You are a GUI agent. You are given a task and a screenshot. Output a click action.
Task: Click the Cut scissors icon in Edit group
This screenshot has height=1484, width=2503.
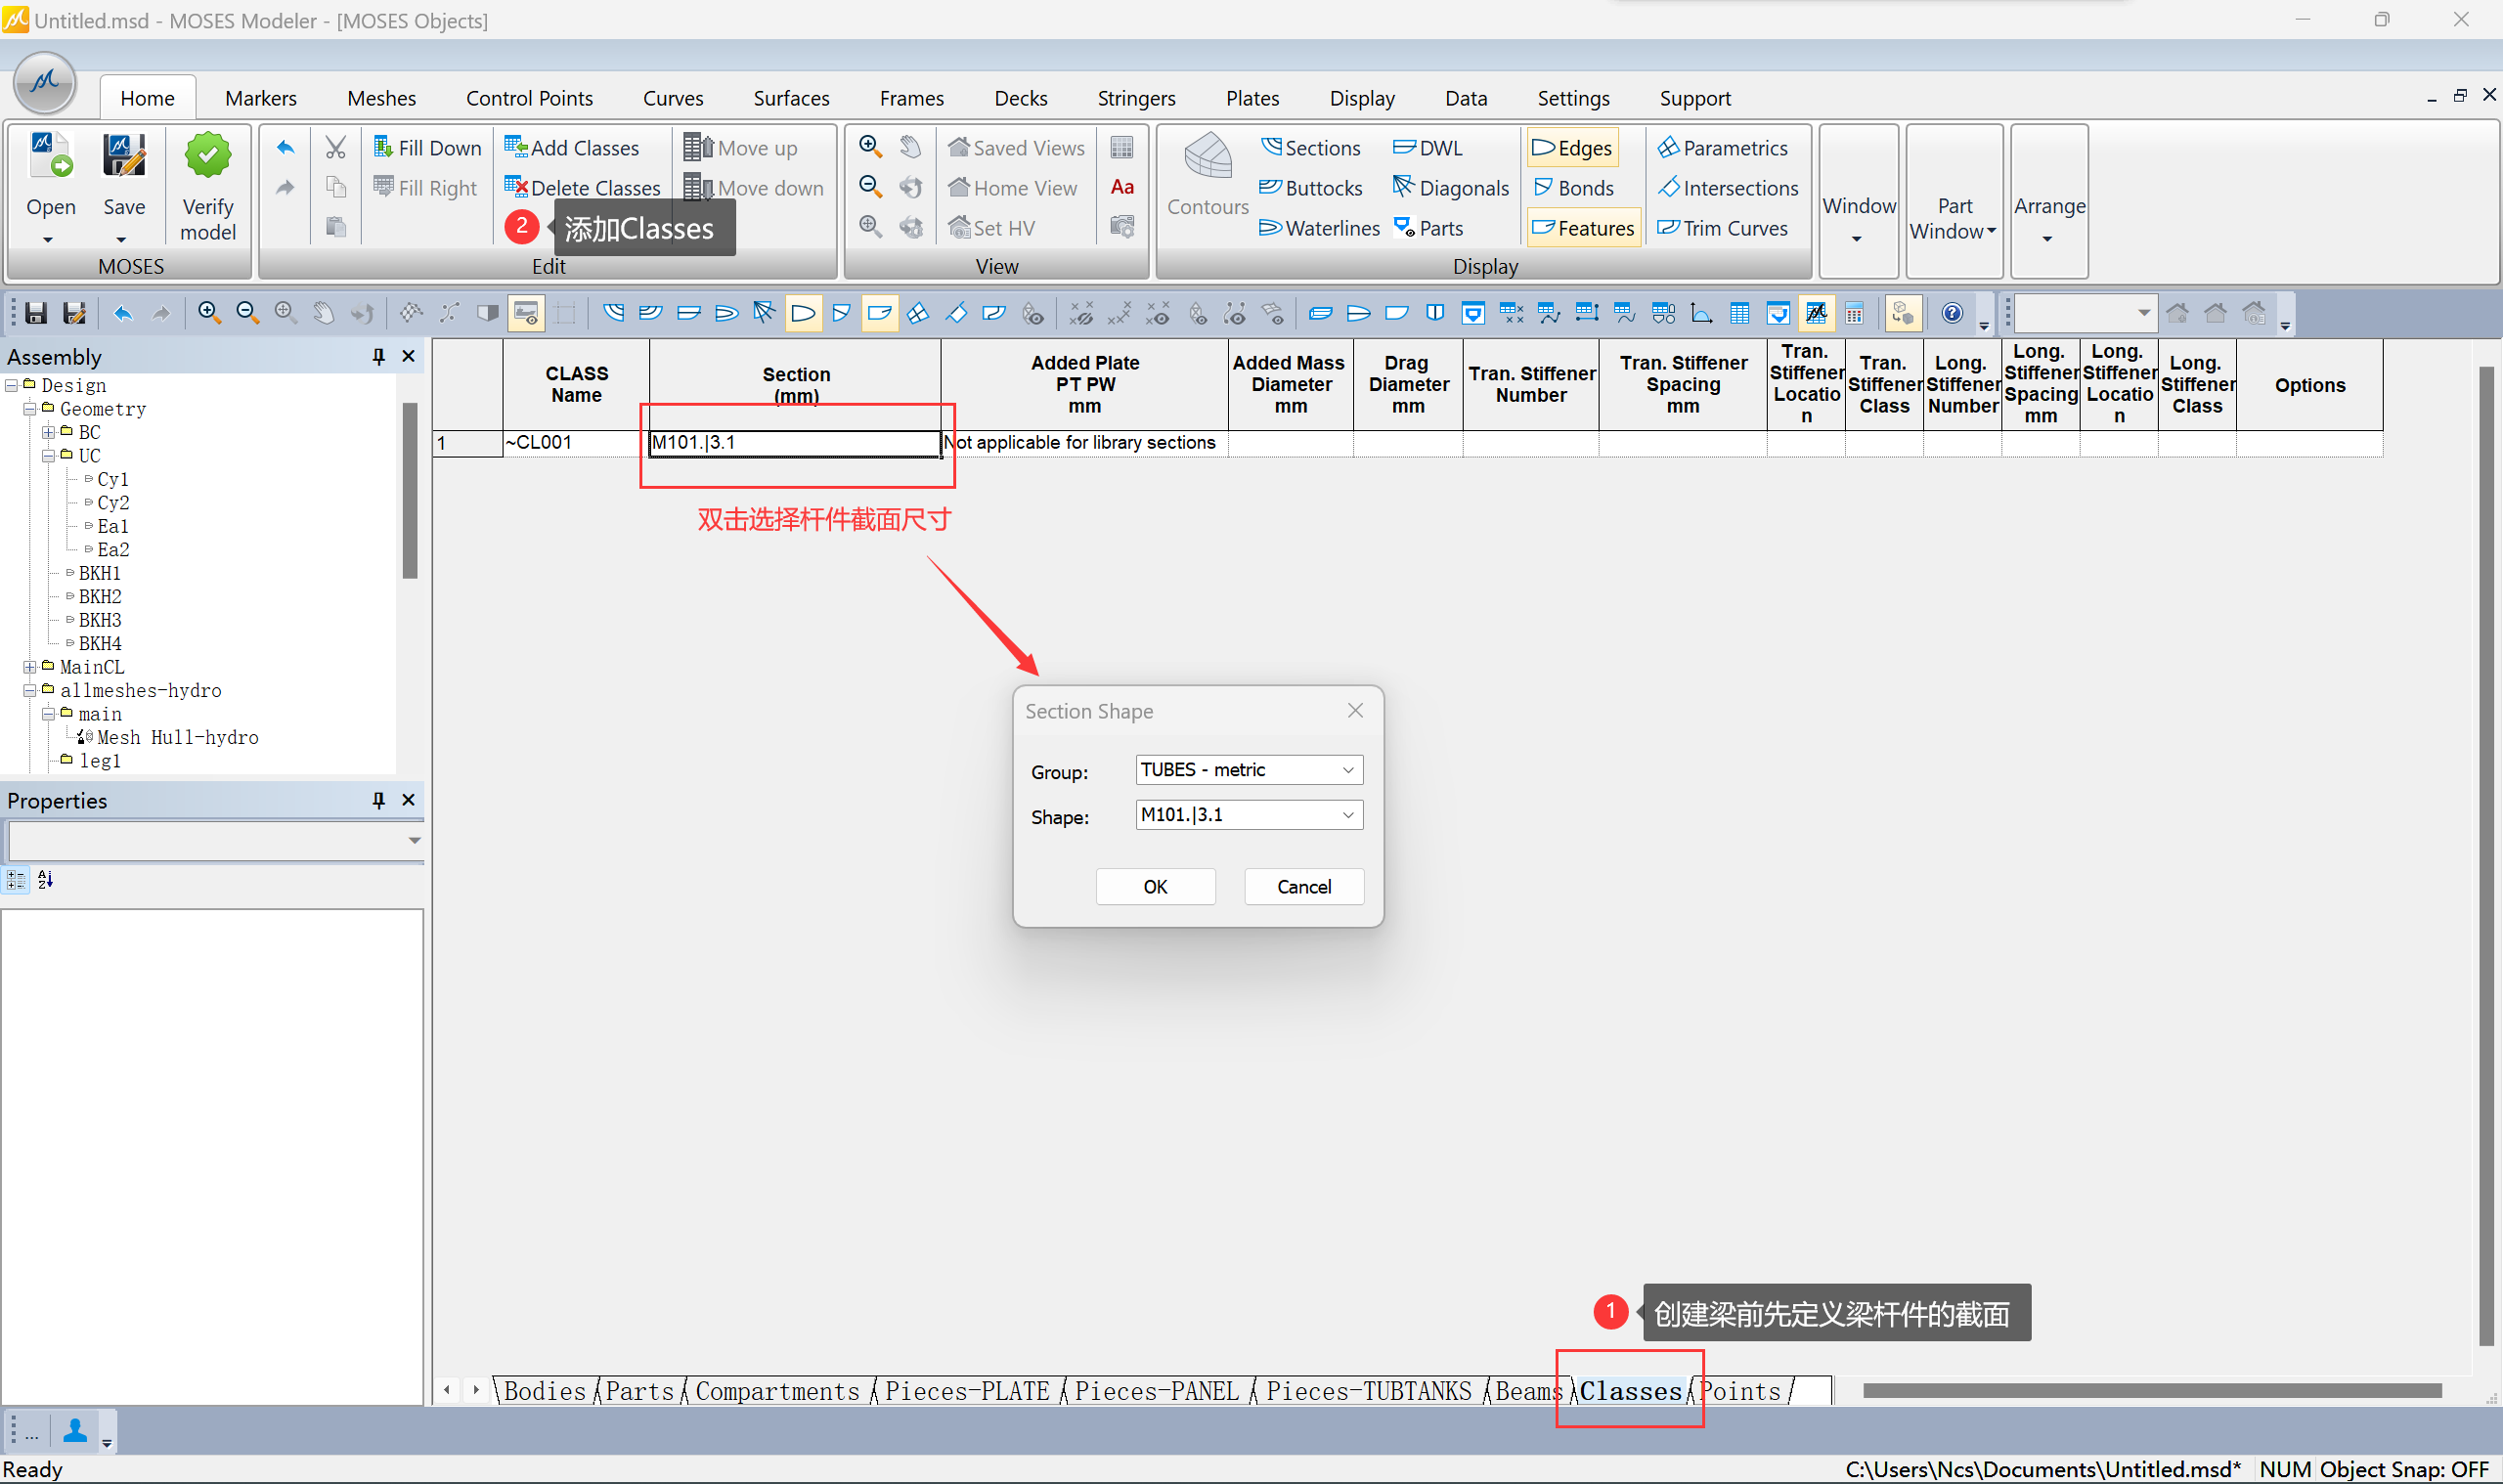click(336, 148)
